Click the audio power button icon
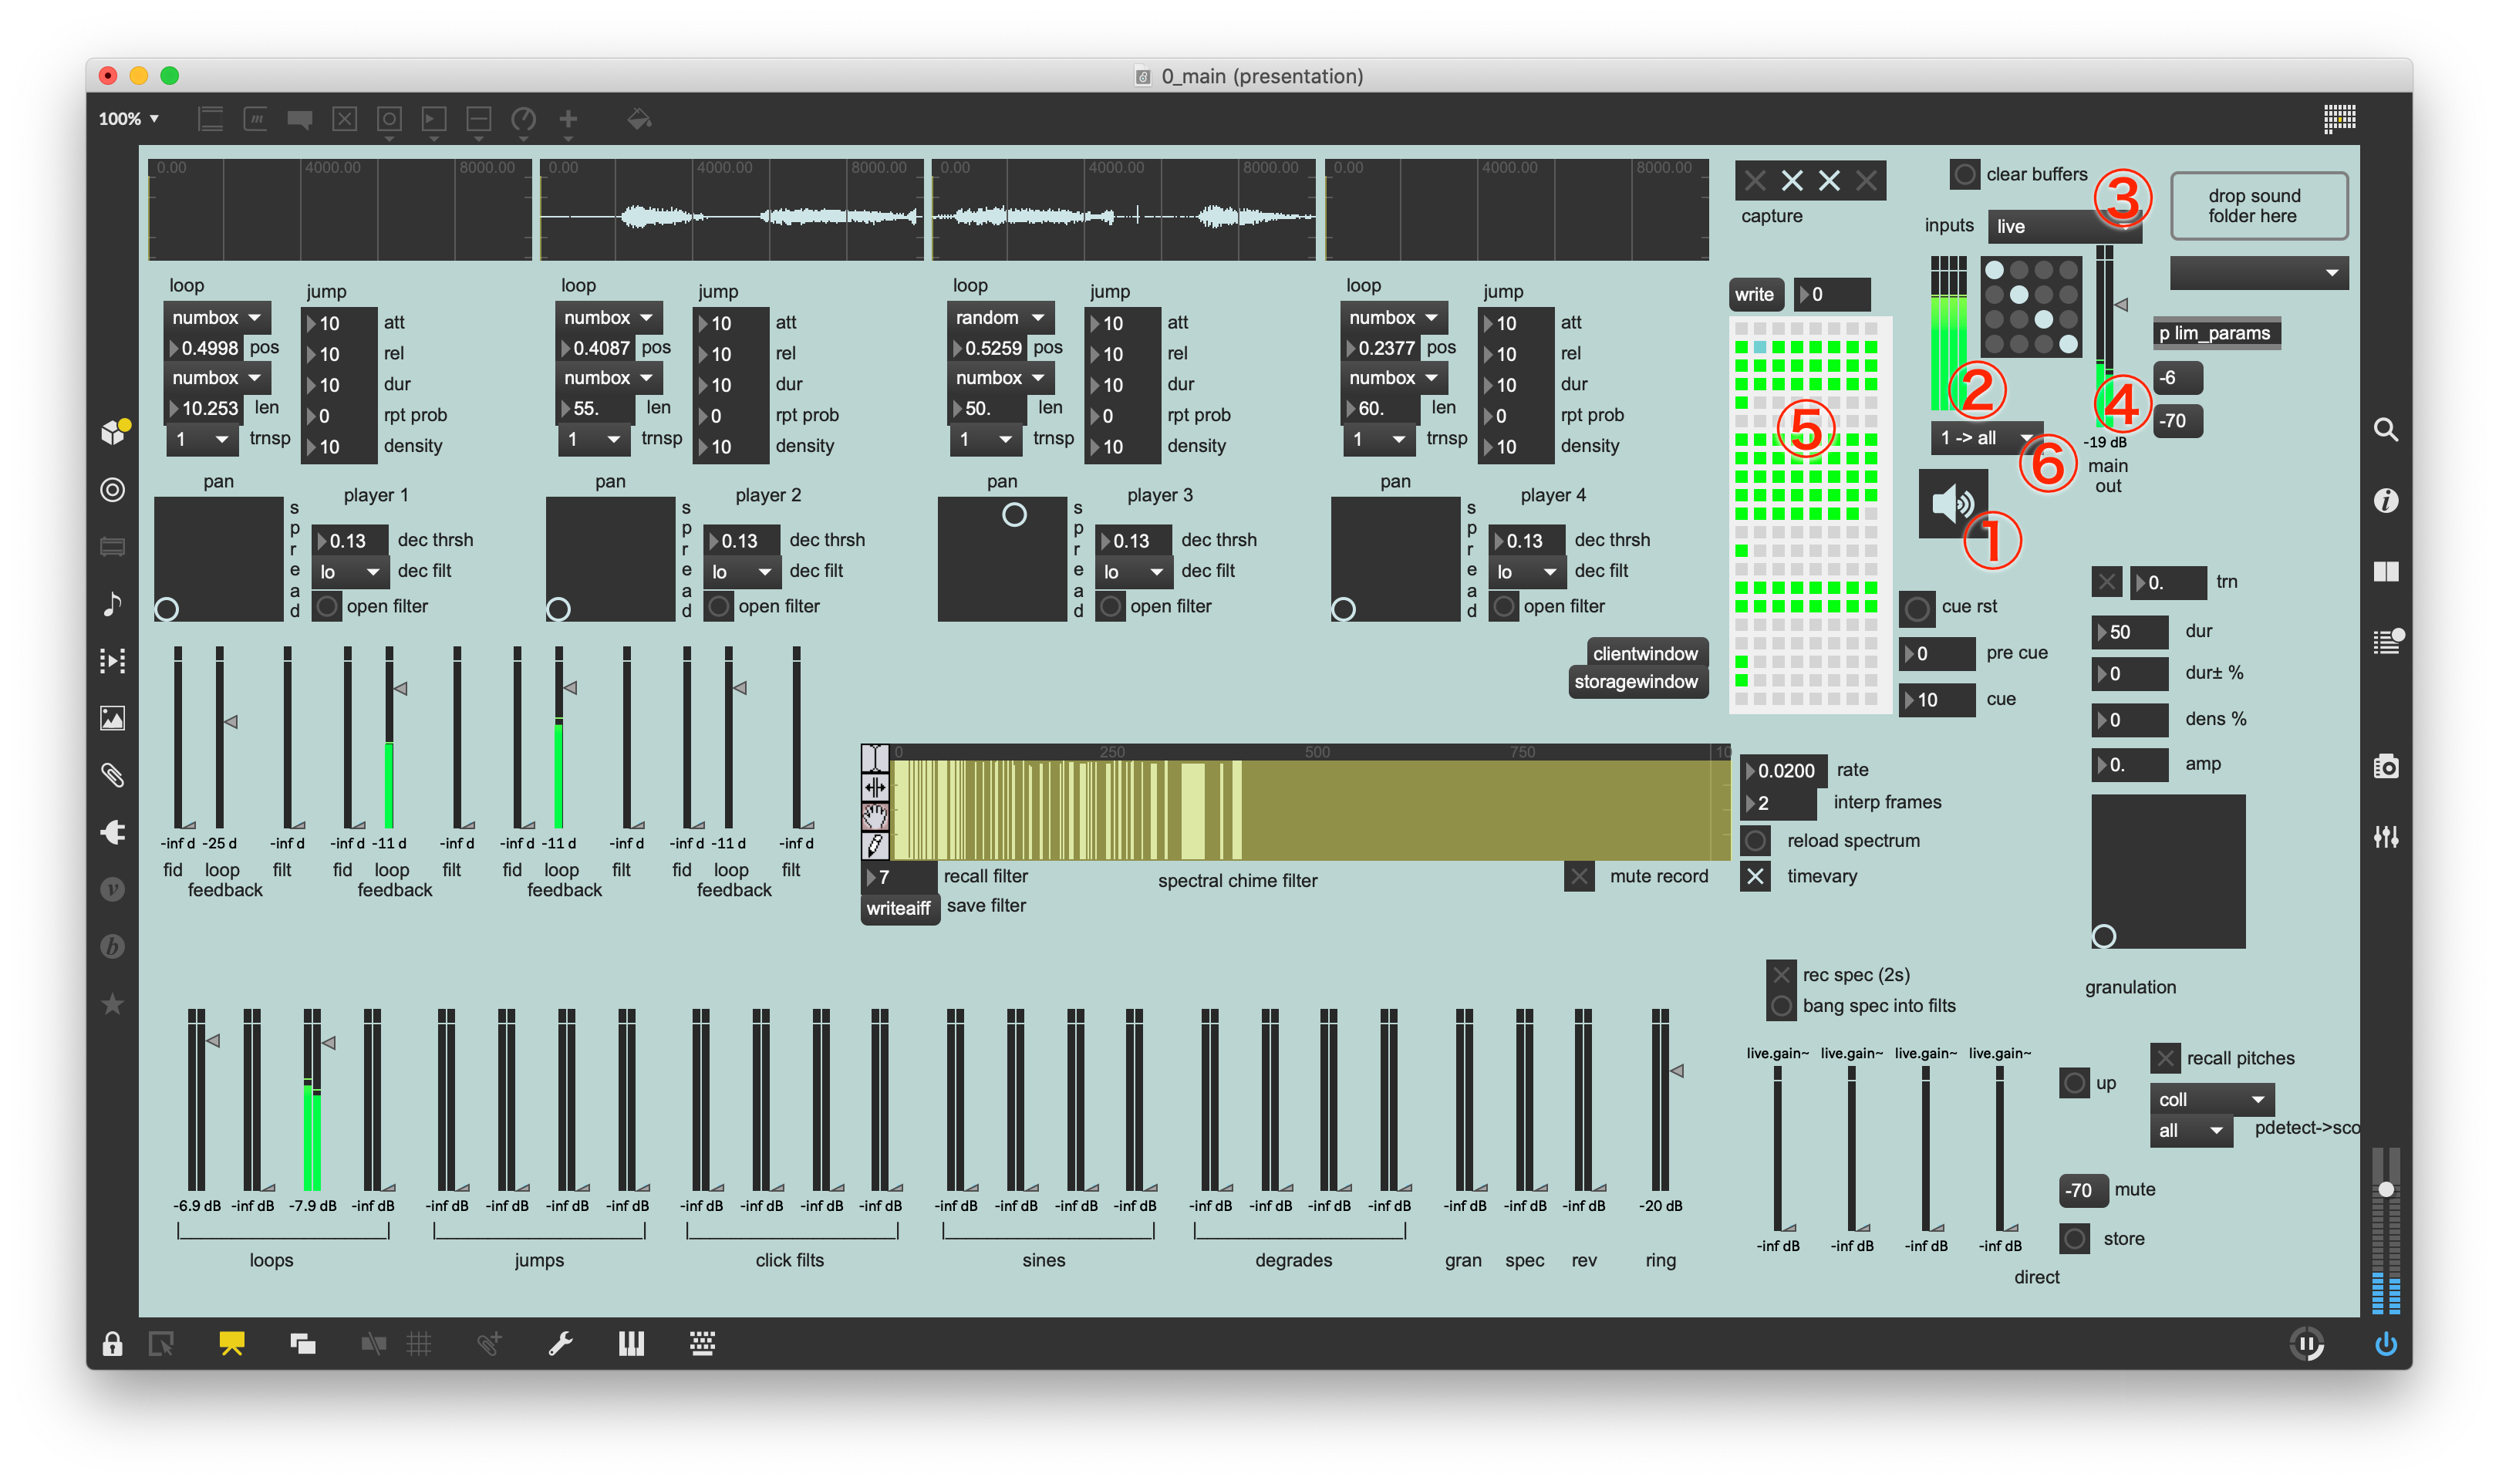Image resolution: width=2499 pixels, height=1484 pixels. coord(2385,1344)
